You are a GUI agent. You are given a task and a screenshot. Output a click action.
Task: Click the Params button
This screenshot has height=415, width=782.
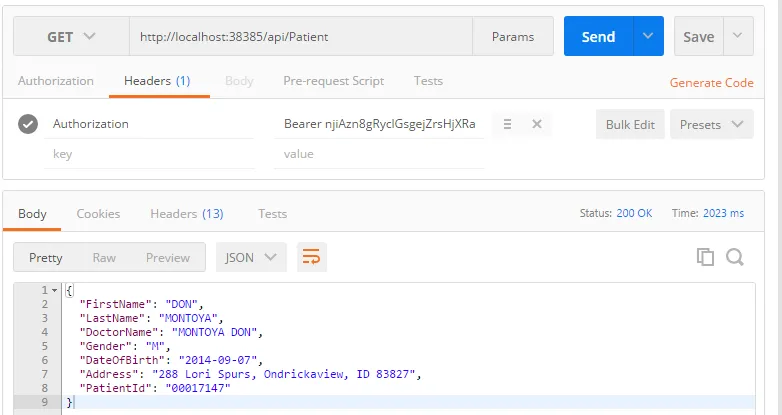pyautogui.click(x=513, y=37)
